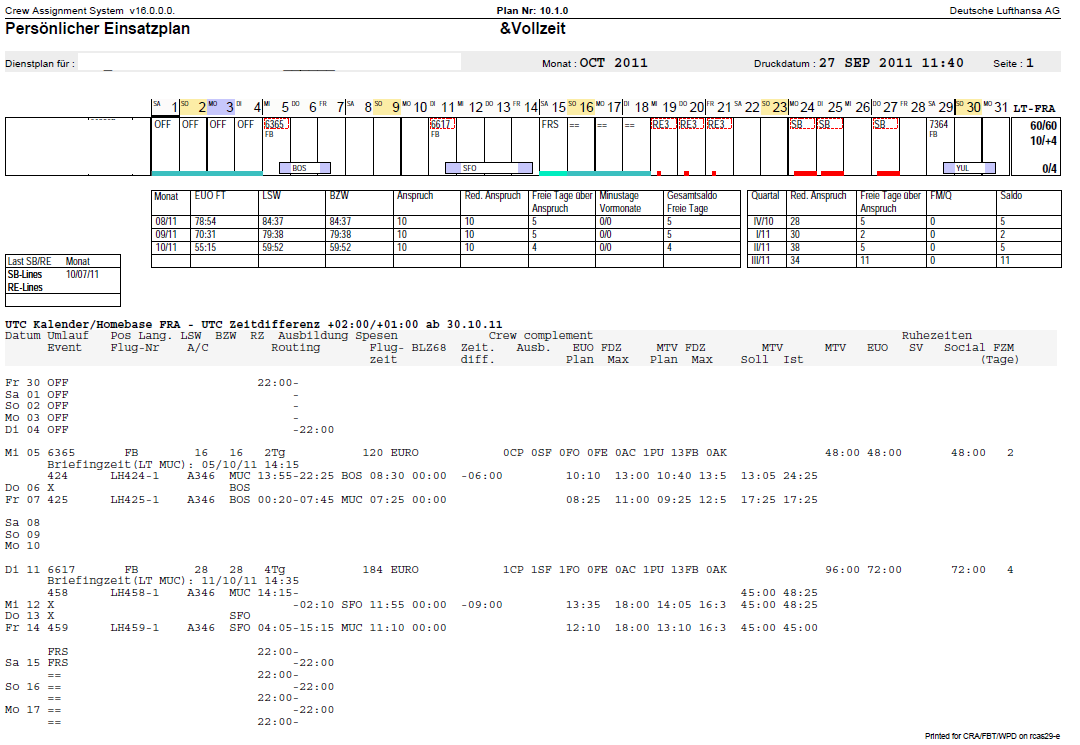Click the SB standby block on day 24
The height and width of the screenshot is (745, 1080).
(x=801, y=125)
